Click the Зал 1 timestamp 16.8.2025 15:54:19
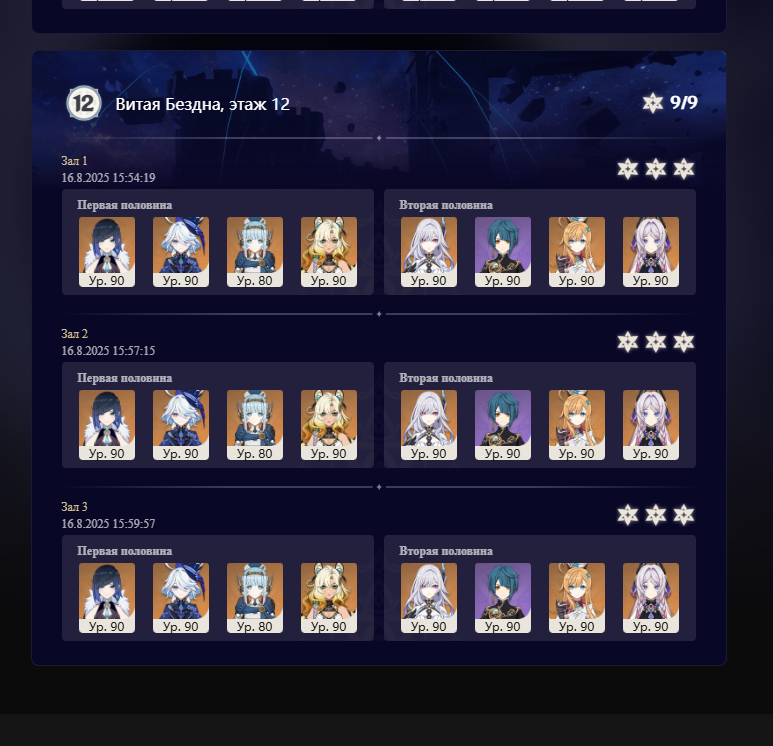Screen dimensions: 773x746 click(x=108, y=178)
